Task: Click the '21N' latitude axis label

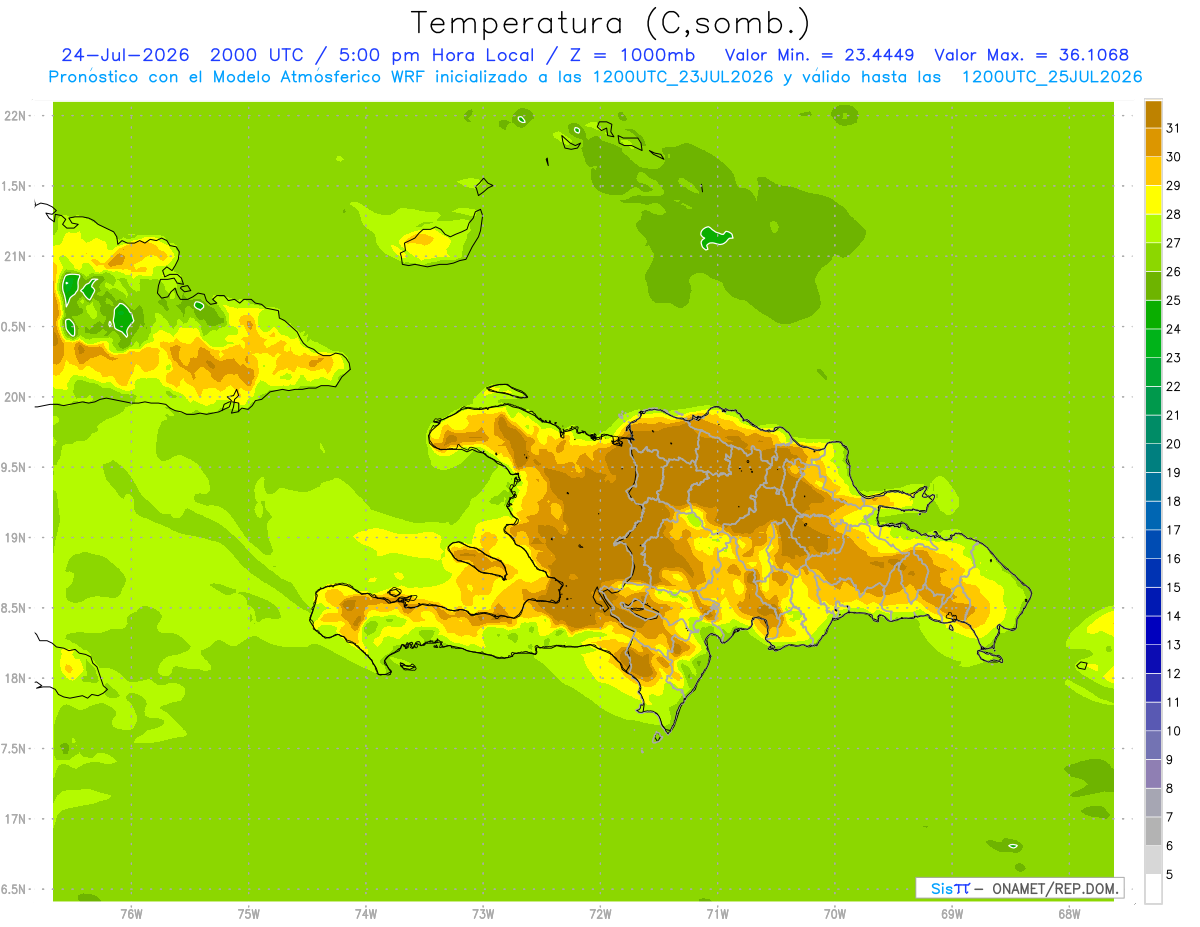Action: [16, 256]
